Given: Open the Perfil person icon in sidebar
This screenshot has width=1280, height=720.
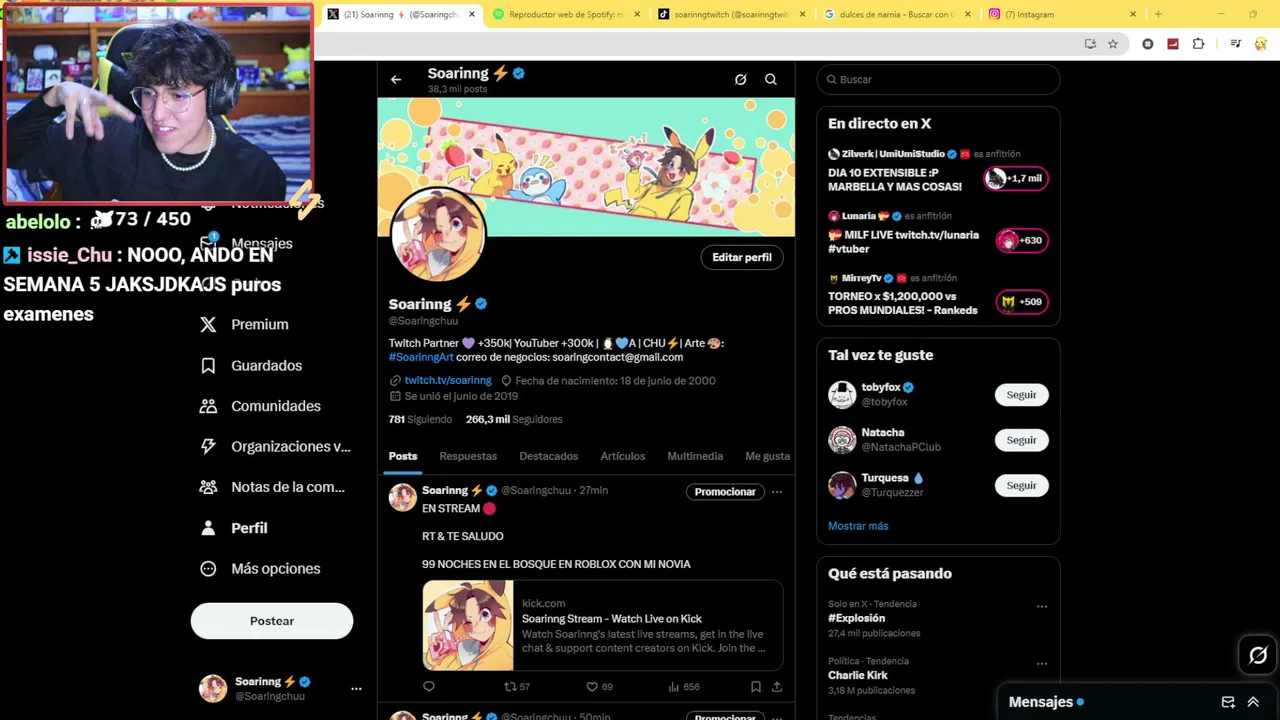Looking at the screenshot, I should 208,528.
